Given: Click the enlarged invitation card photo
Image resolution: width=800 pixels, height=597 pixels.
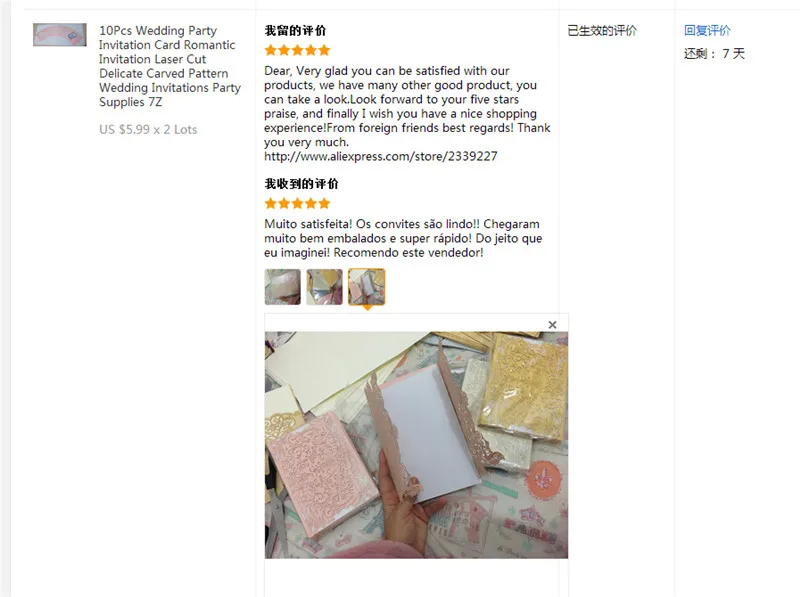Looking at the screenshot, I should (416, 445).
